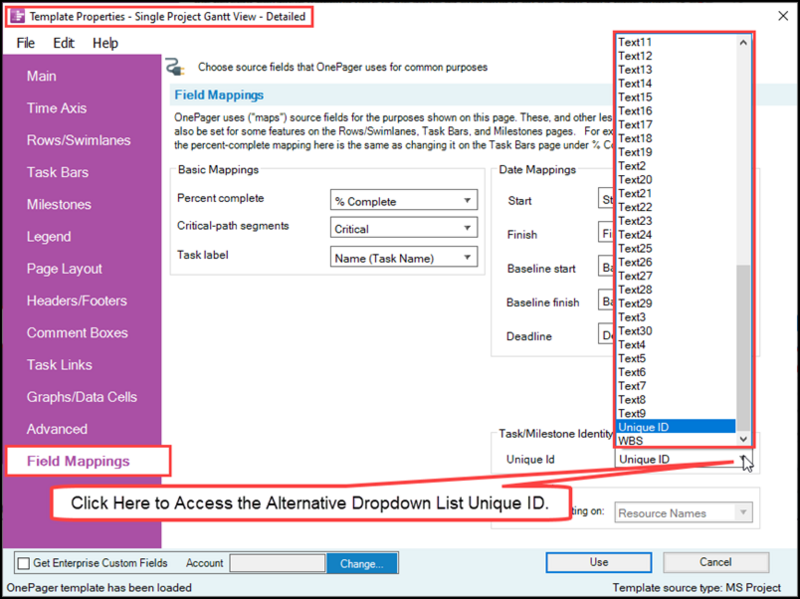This screenshot has width=800, height=599.
Task: Click the Account input field
Action: tap(278, 563)
